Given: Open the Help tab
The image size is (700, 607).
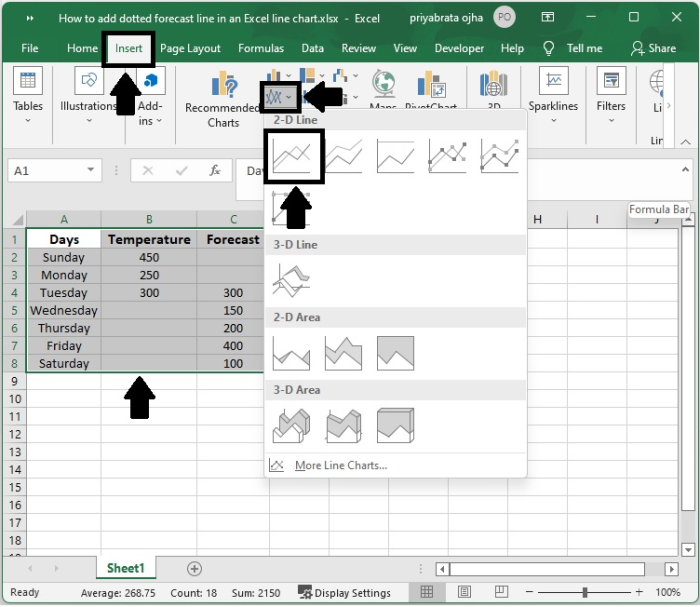Looking at the screenshot, I should (x=512, y=48).
